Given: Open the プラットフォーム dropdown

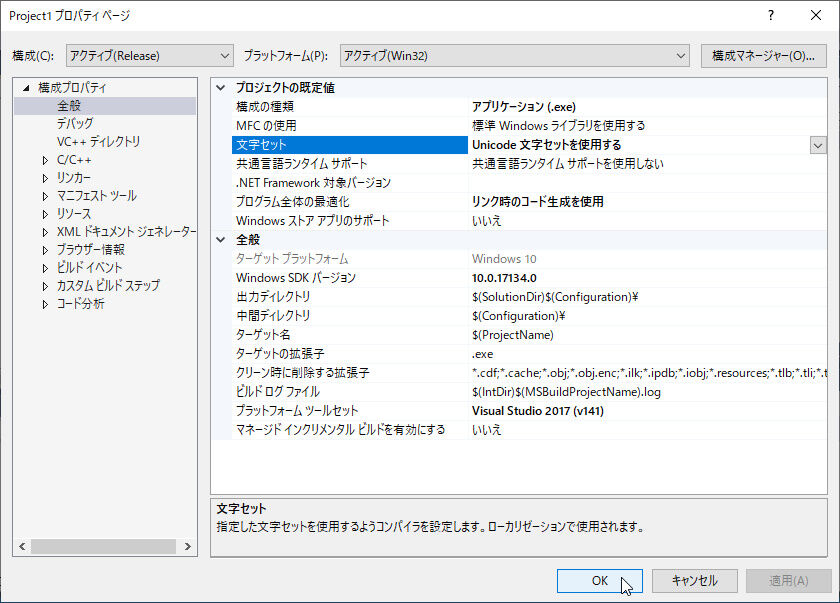Looking at the screenshot, I should pyautogui.click(x=682, y=56).
